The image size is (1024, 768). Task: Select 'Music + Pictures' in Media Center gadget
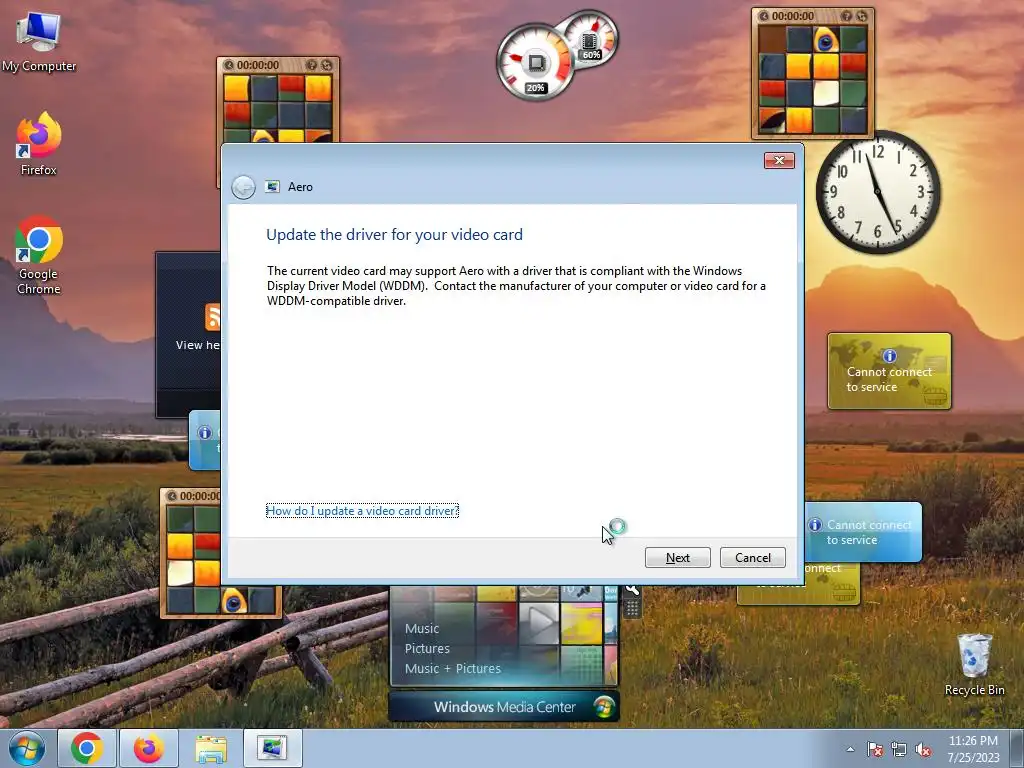point(453,669)
